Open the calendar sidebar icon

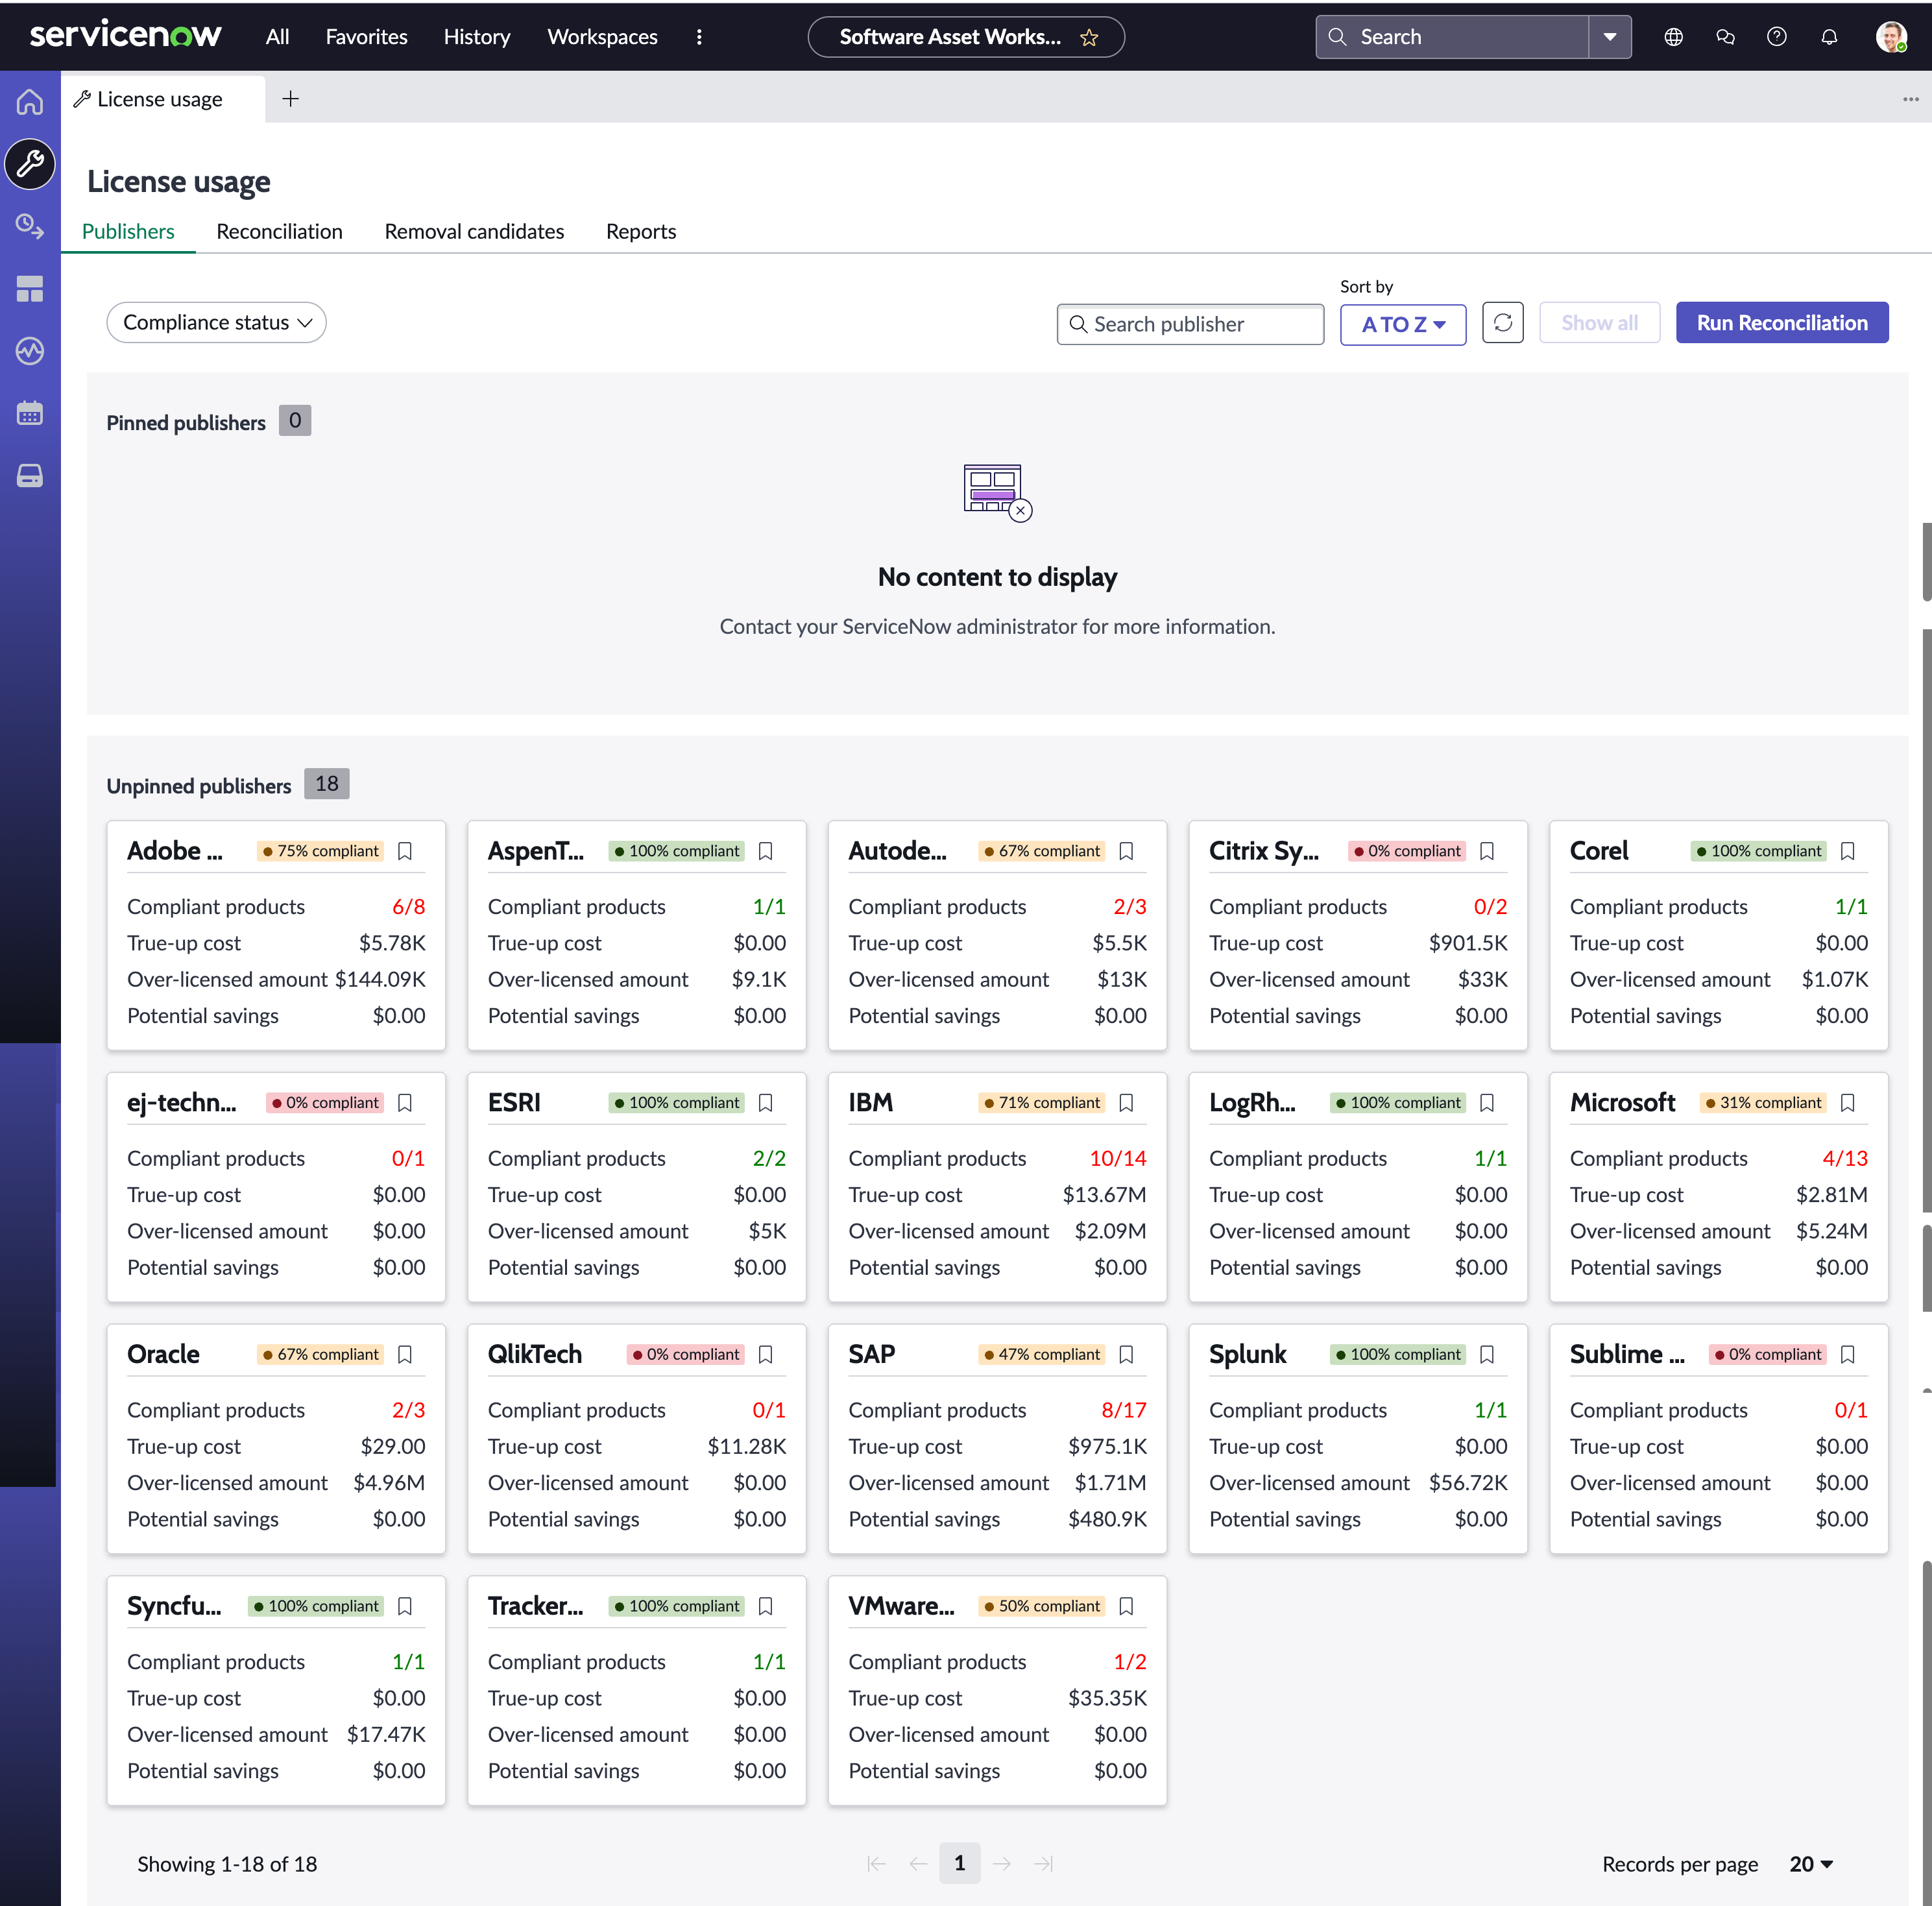[x=30, y=413]
